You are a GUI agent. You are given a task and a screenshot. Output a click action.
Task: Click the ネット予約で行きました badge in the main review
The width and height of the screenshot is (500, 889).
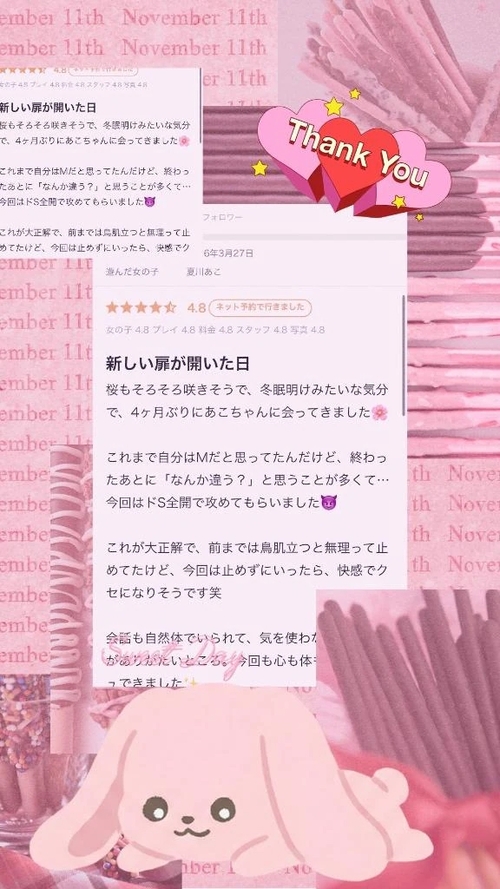tap(260, 308)
